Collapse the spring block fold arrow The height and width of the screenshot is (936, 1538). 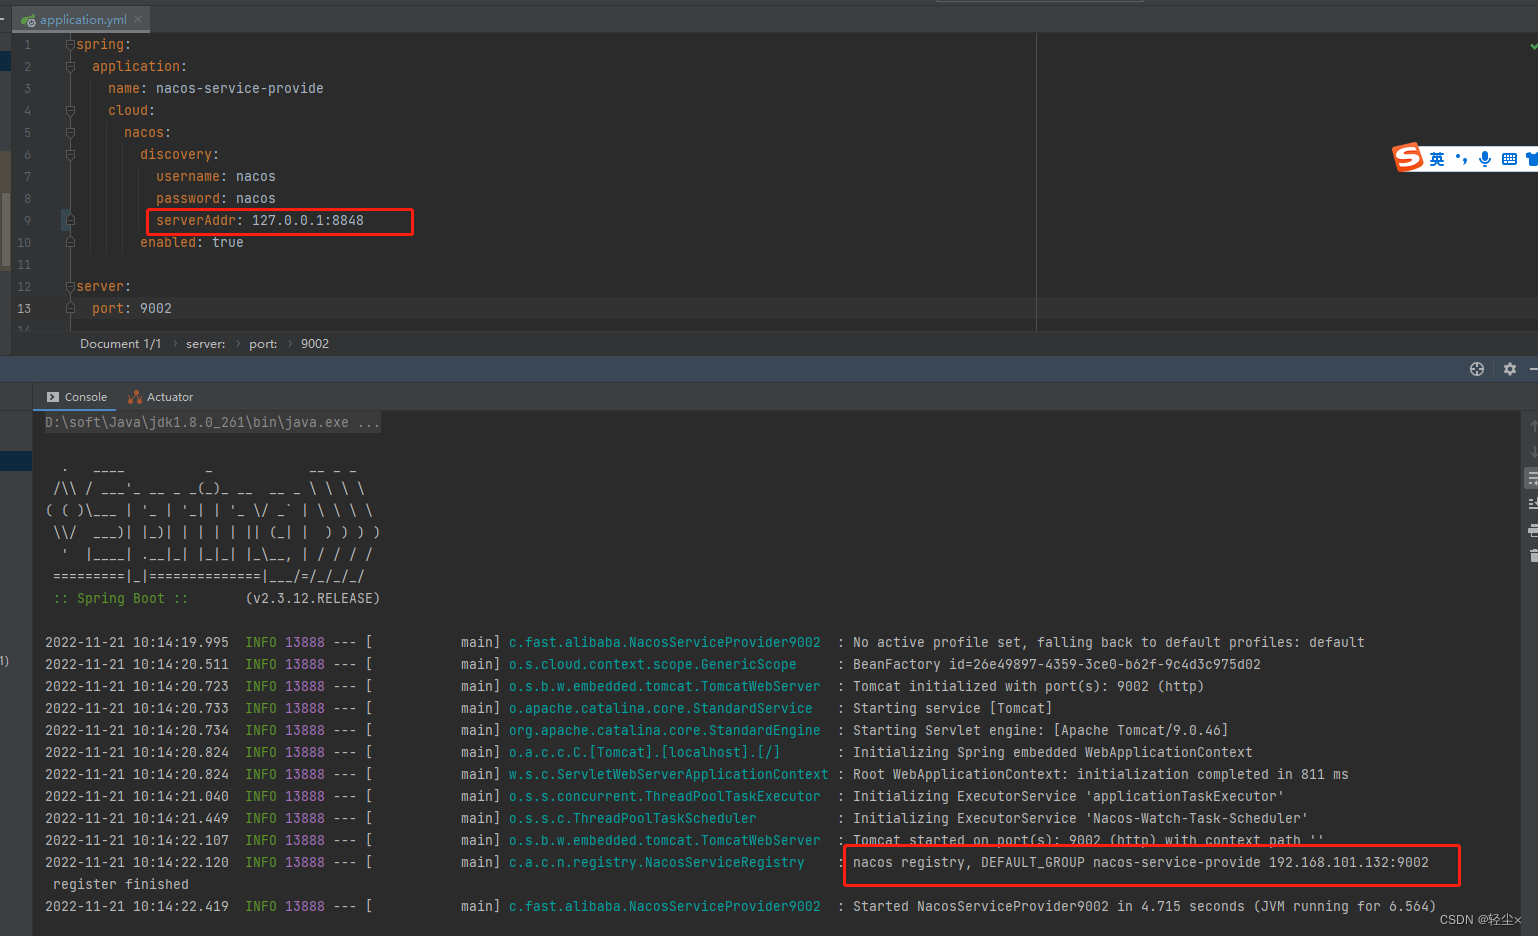[x=68, y=44]
